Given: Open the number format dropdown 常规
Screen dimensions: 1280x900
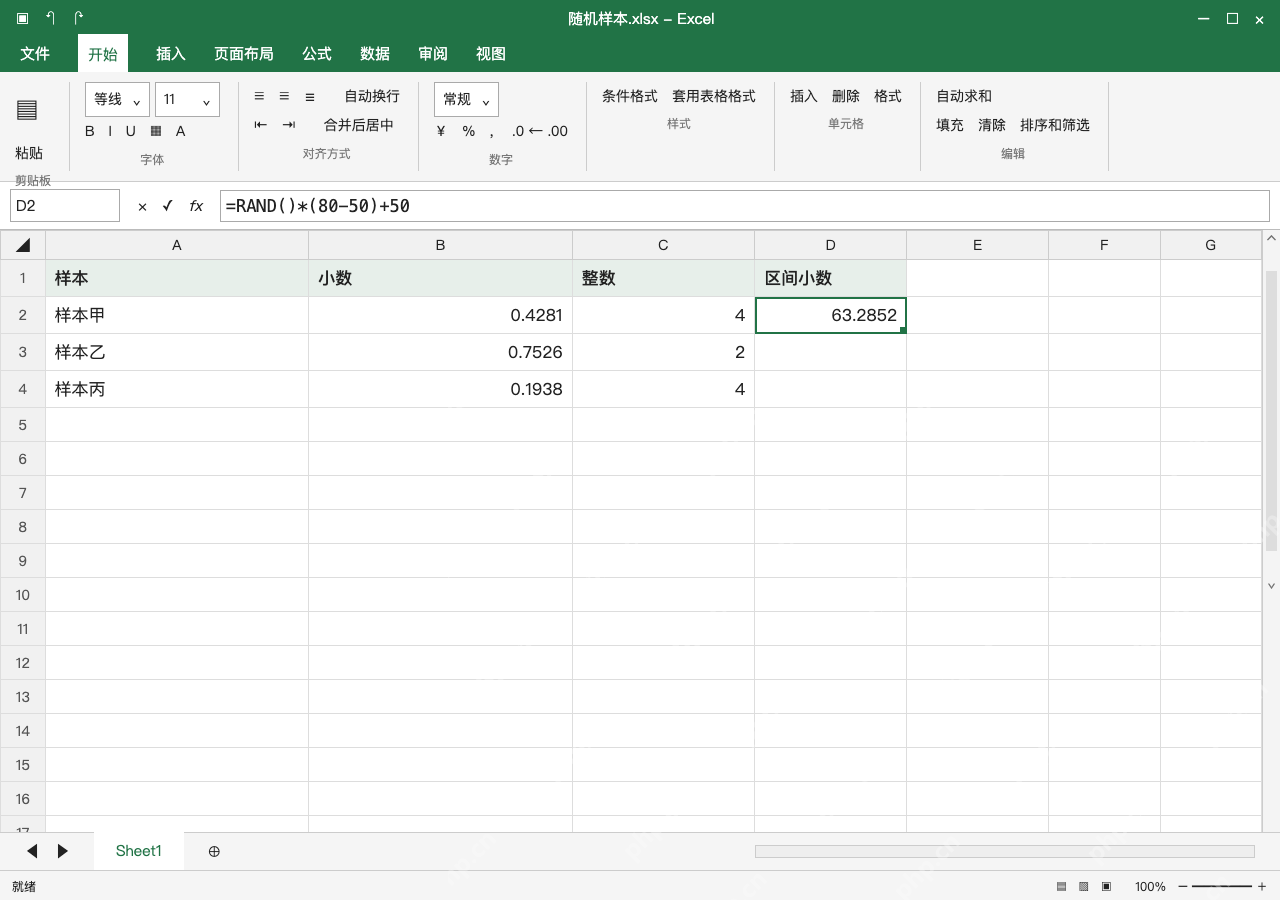Looking at the screenshot, I should [466, 99].
